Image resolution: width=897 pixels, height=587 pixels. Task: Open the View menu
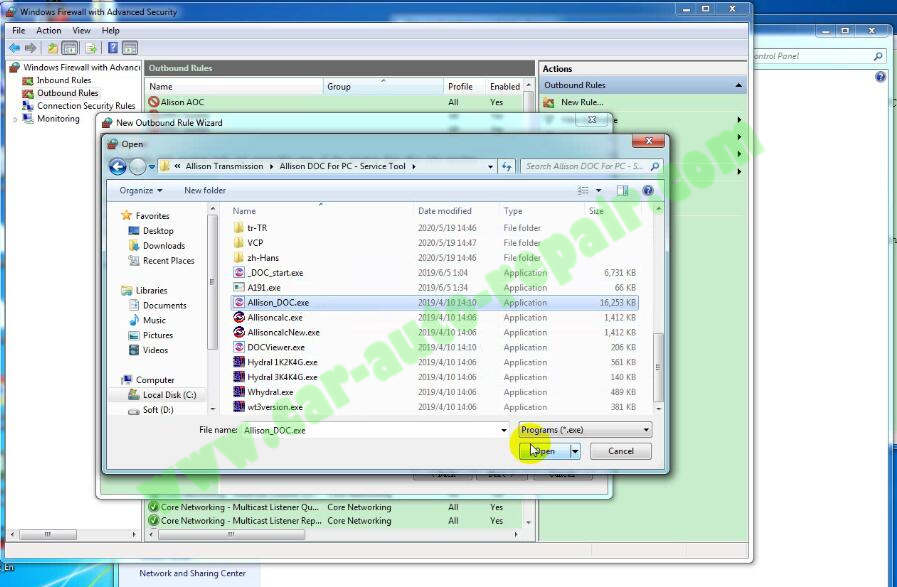click(81, 30)
